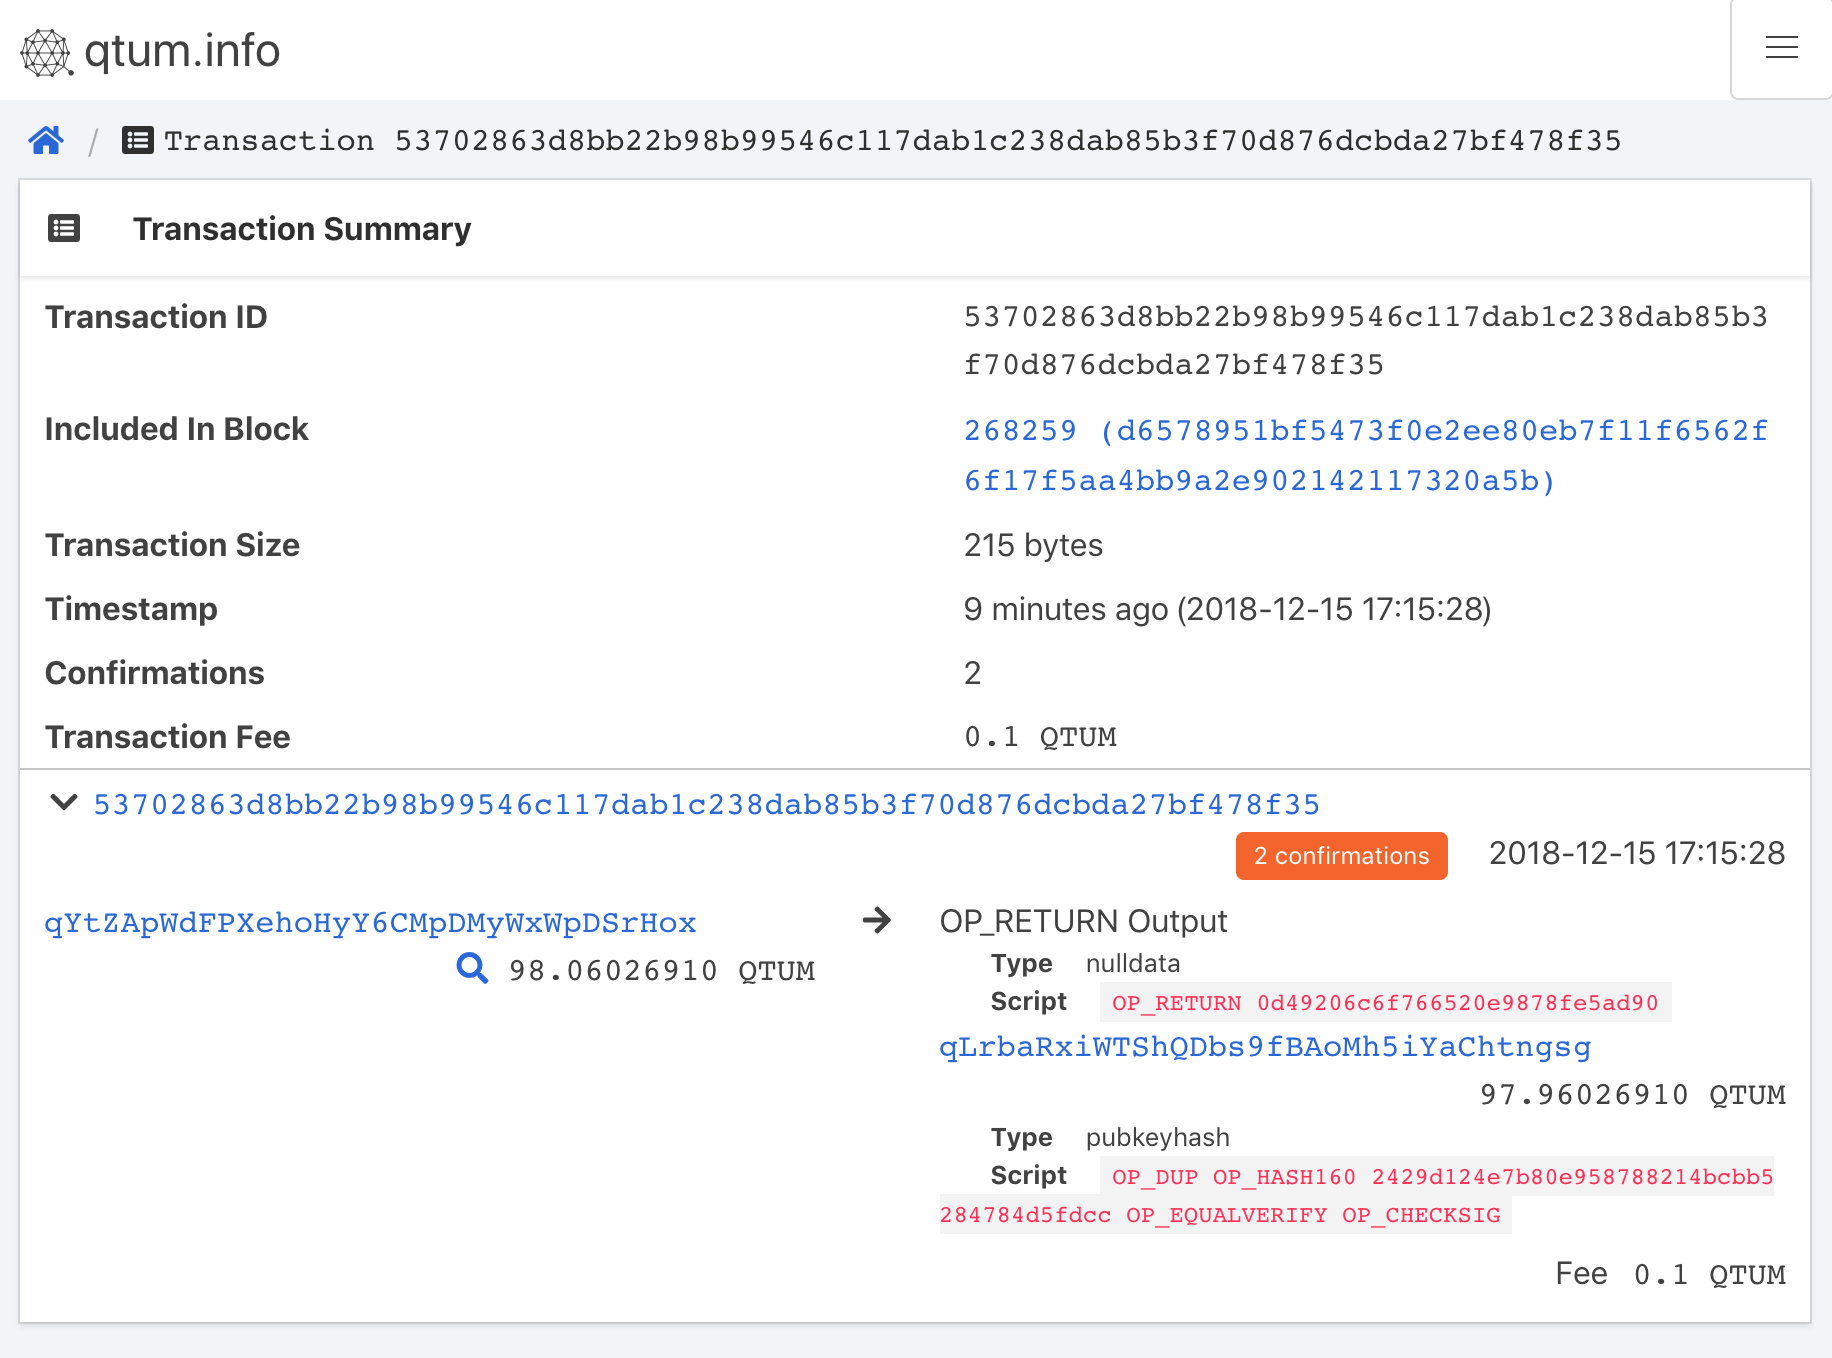Screen dimensions: 1832x1358
Task: Click the qtum.info site title
Action: tap(182, 51)
